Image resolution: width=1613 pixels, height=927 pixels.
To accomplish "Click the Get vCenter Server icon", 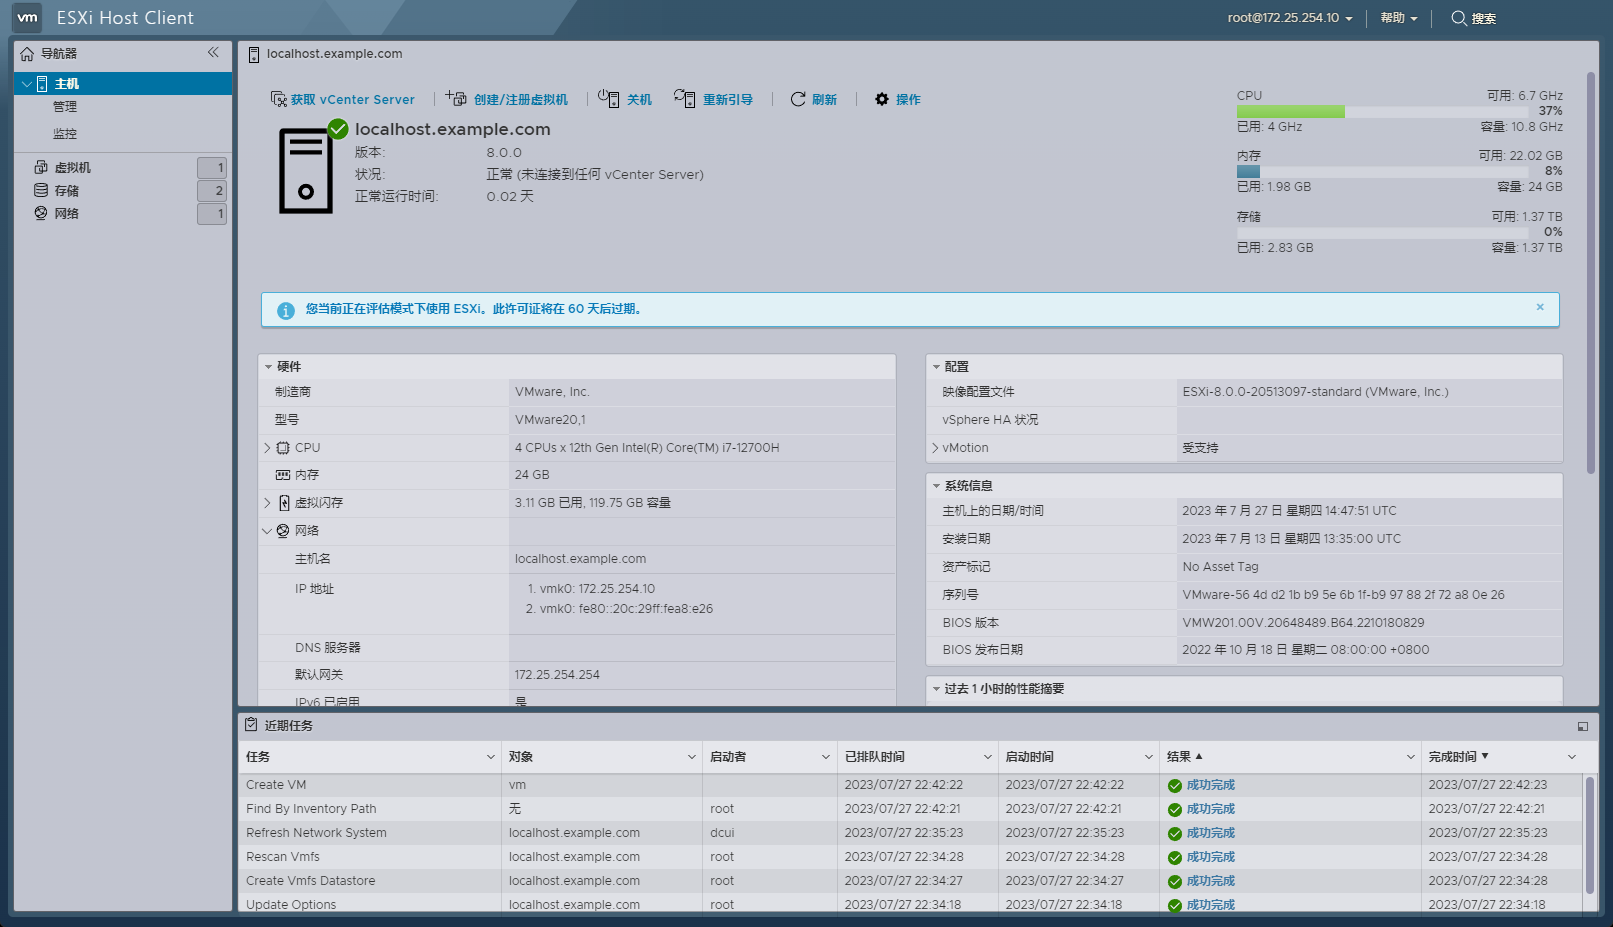I will tap(279, 99).
